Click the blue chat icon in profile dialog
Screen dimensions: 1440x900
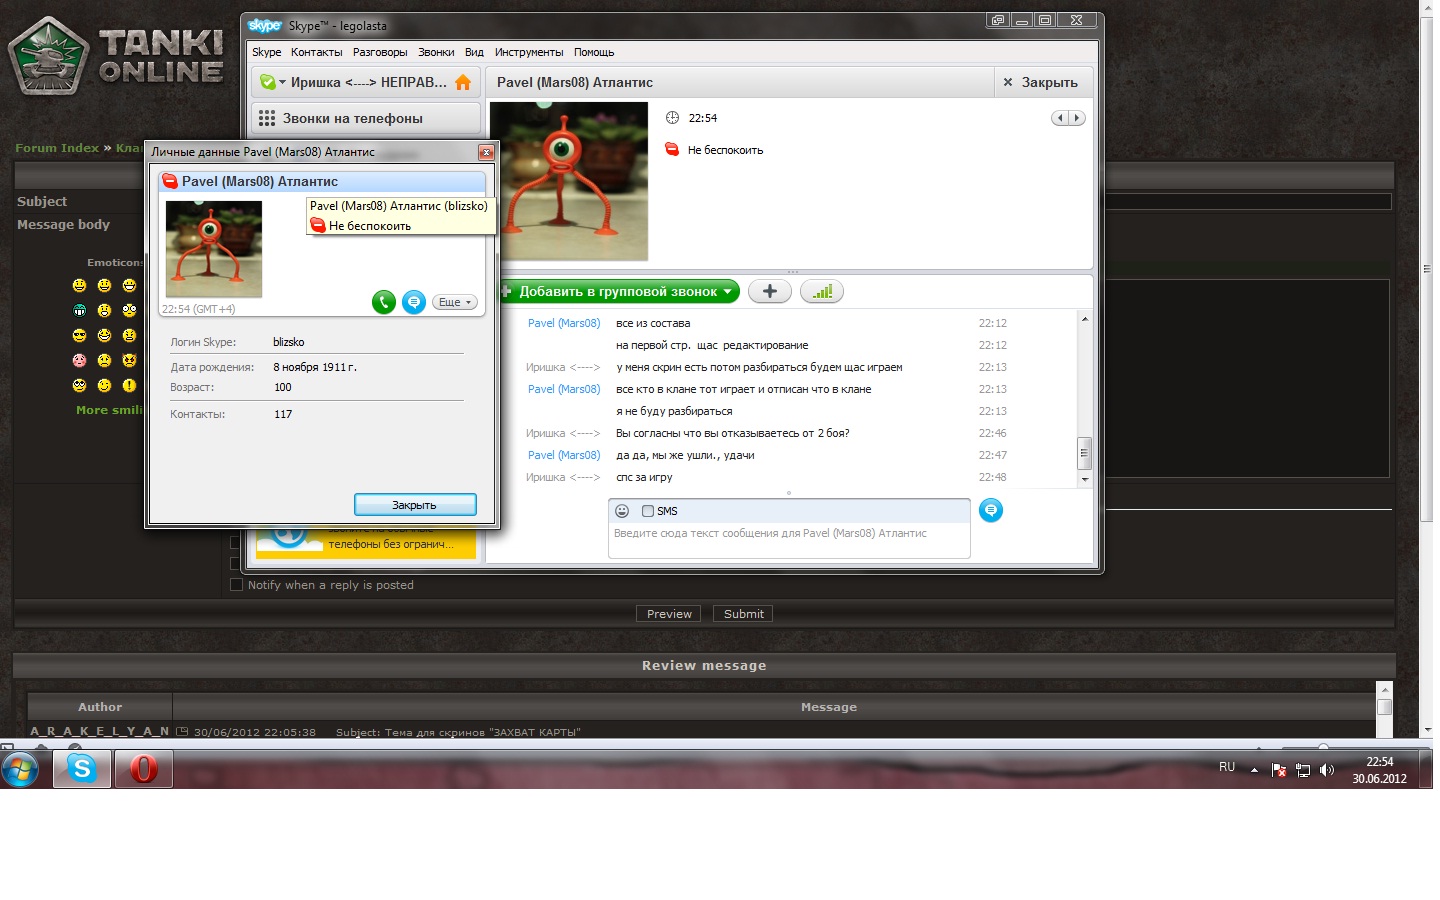(414, 302)
